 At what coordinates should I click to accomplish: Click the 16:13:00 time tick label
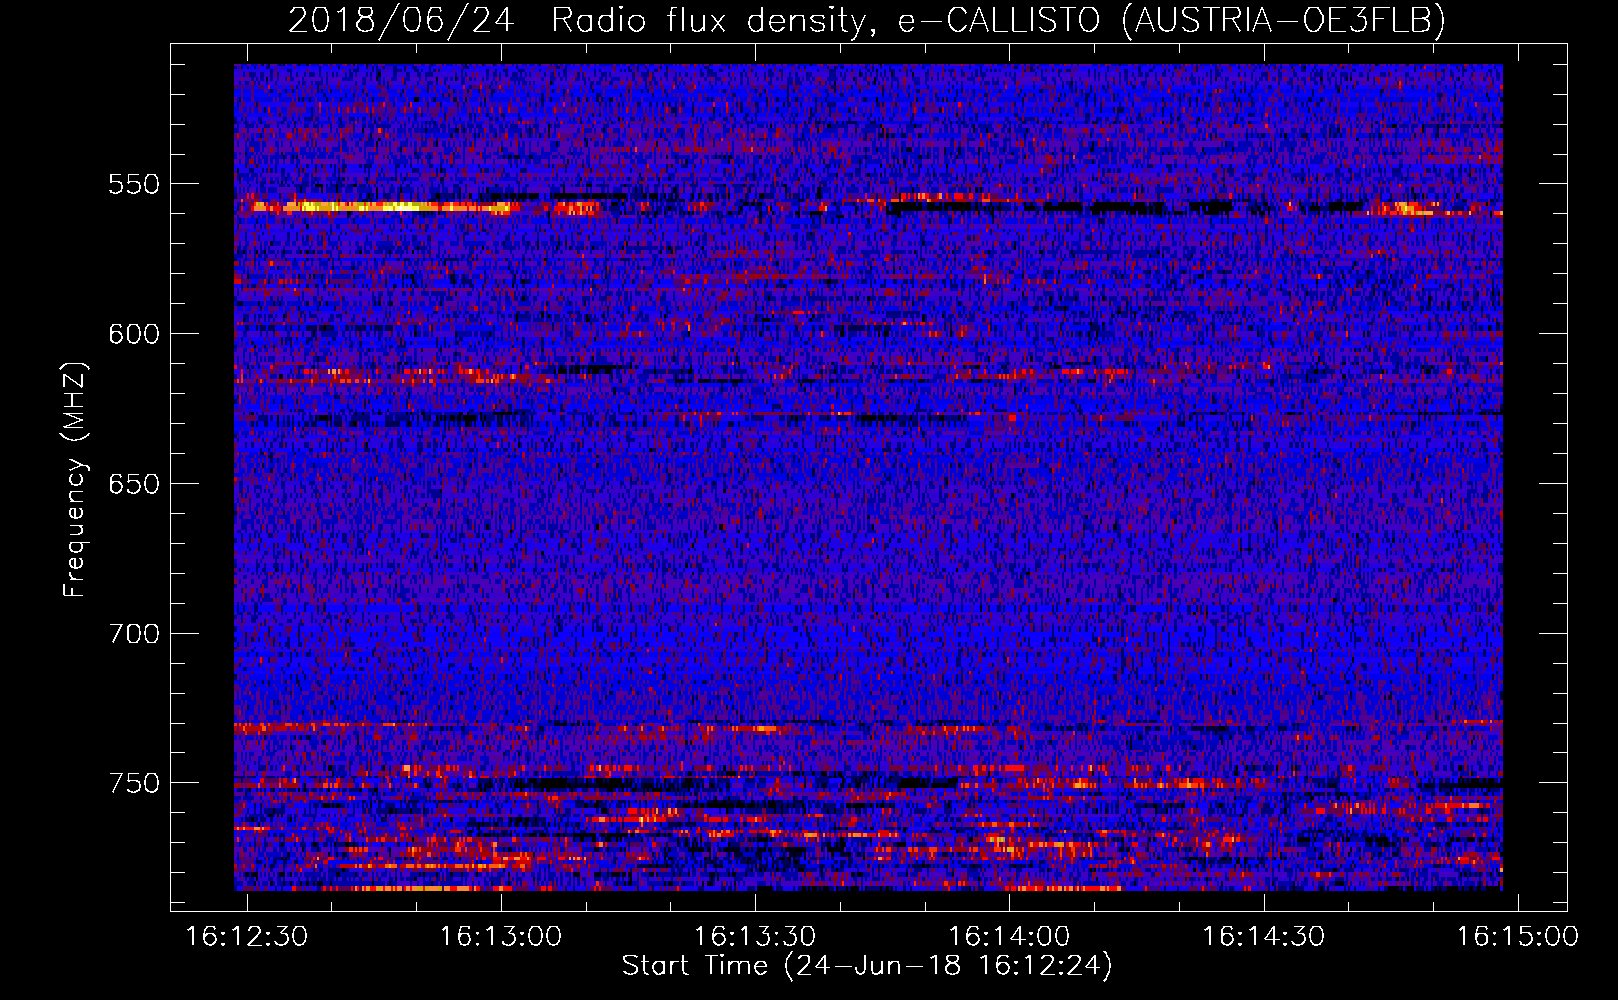tap(501, 937)
